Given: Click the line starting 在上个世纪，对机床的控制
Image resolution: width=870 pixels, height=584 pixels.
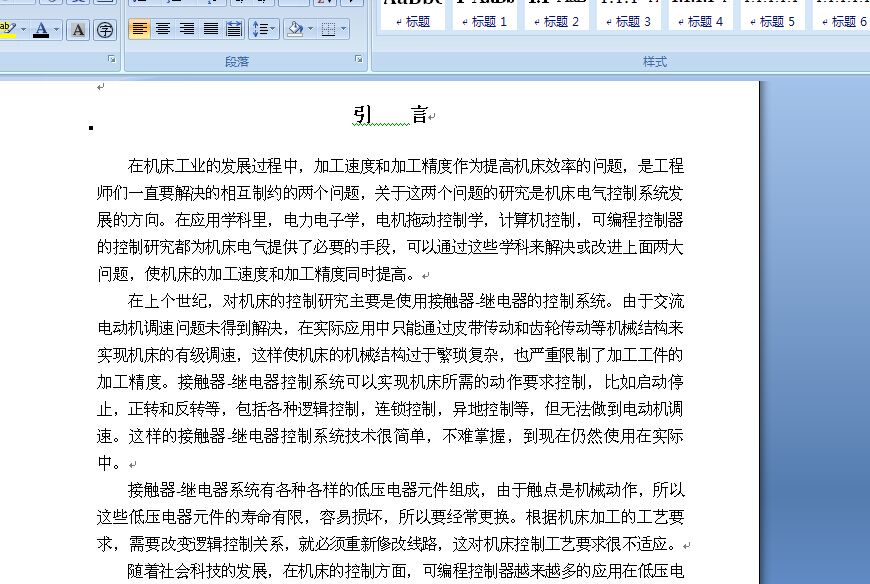Looking at the screenshot, I should [406, 301].
